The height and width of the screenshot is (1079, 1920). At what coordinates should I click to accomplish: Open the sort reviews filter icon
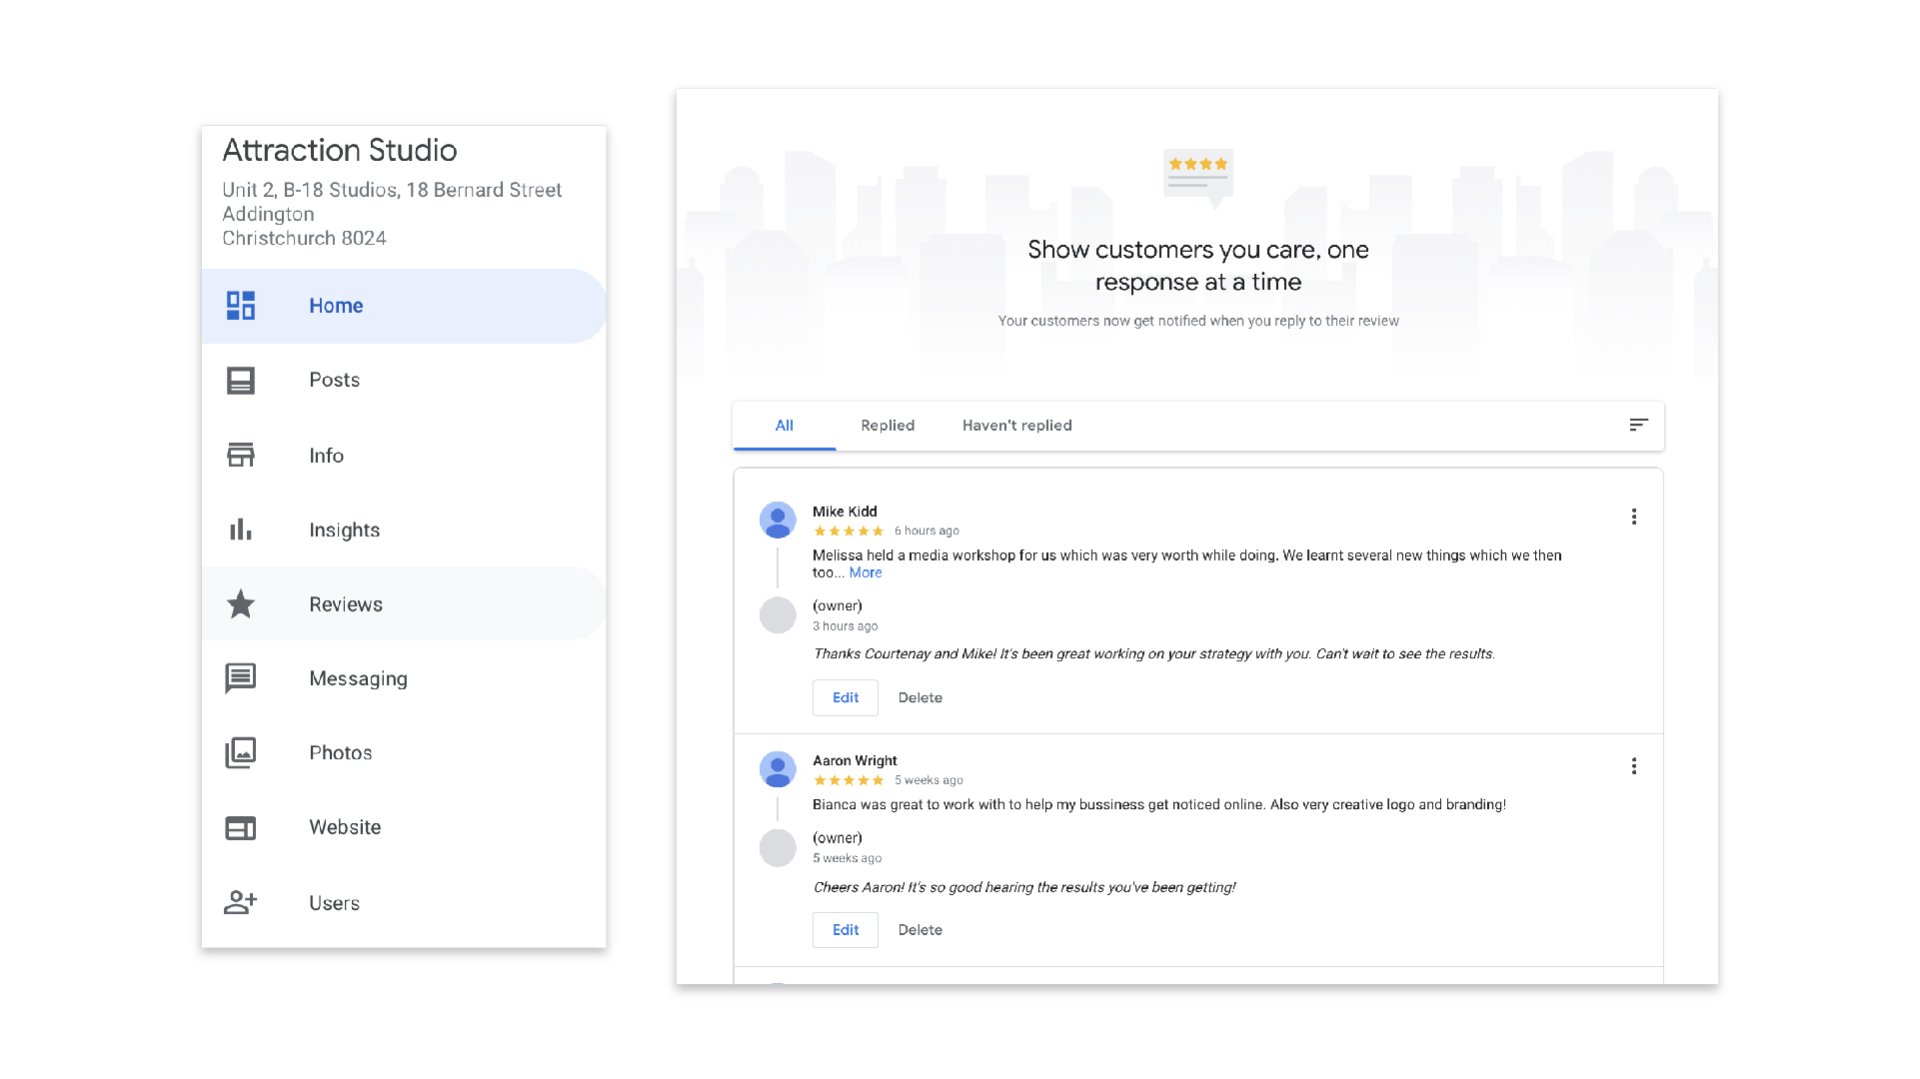[x=1637, y=425]
